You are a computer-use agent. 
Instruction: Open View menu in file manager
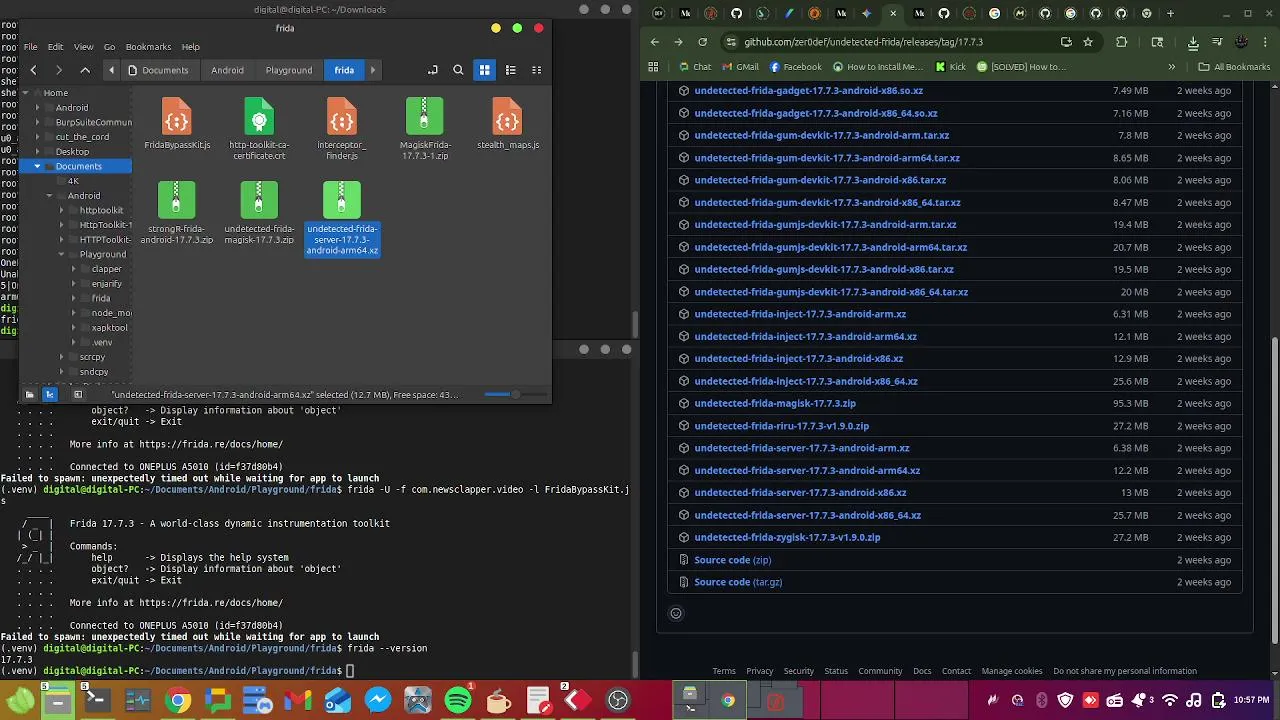pos(83,46)
